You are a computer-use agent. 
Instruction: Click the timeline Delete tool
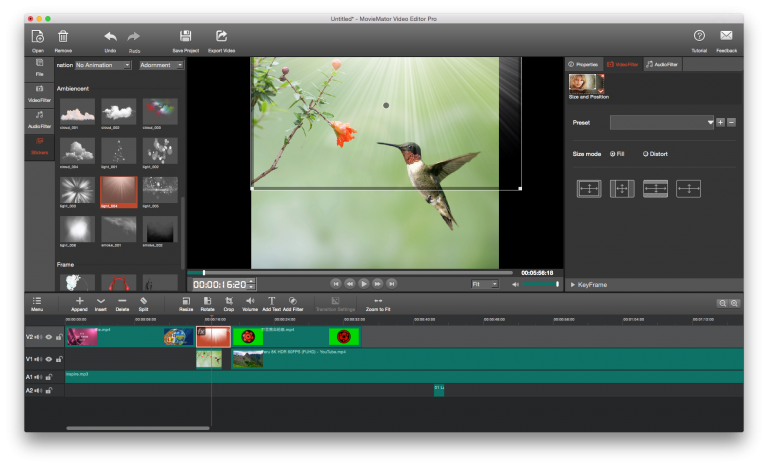122,303
